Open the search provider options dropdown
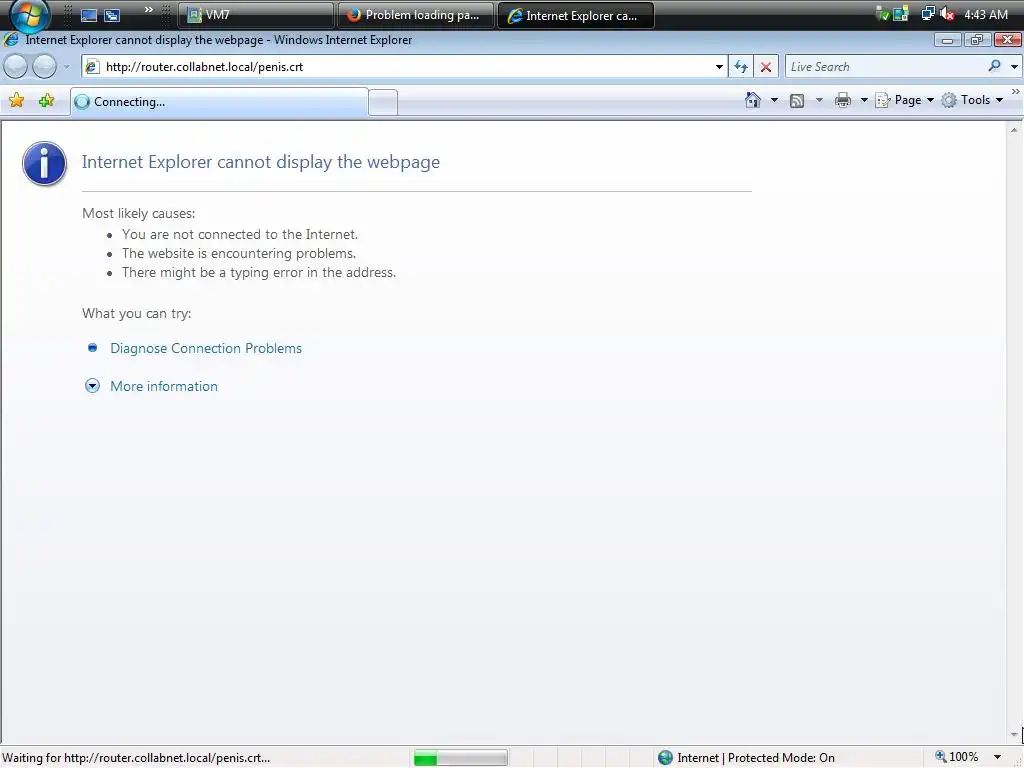Screen dimensions: 1024x768 tap(1014, 67)
